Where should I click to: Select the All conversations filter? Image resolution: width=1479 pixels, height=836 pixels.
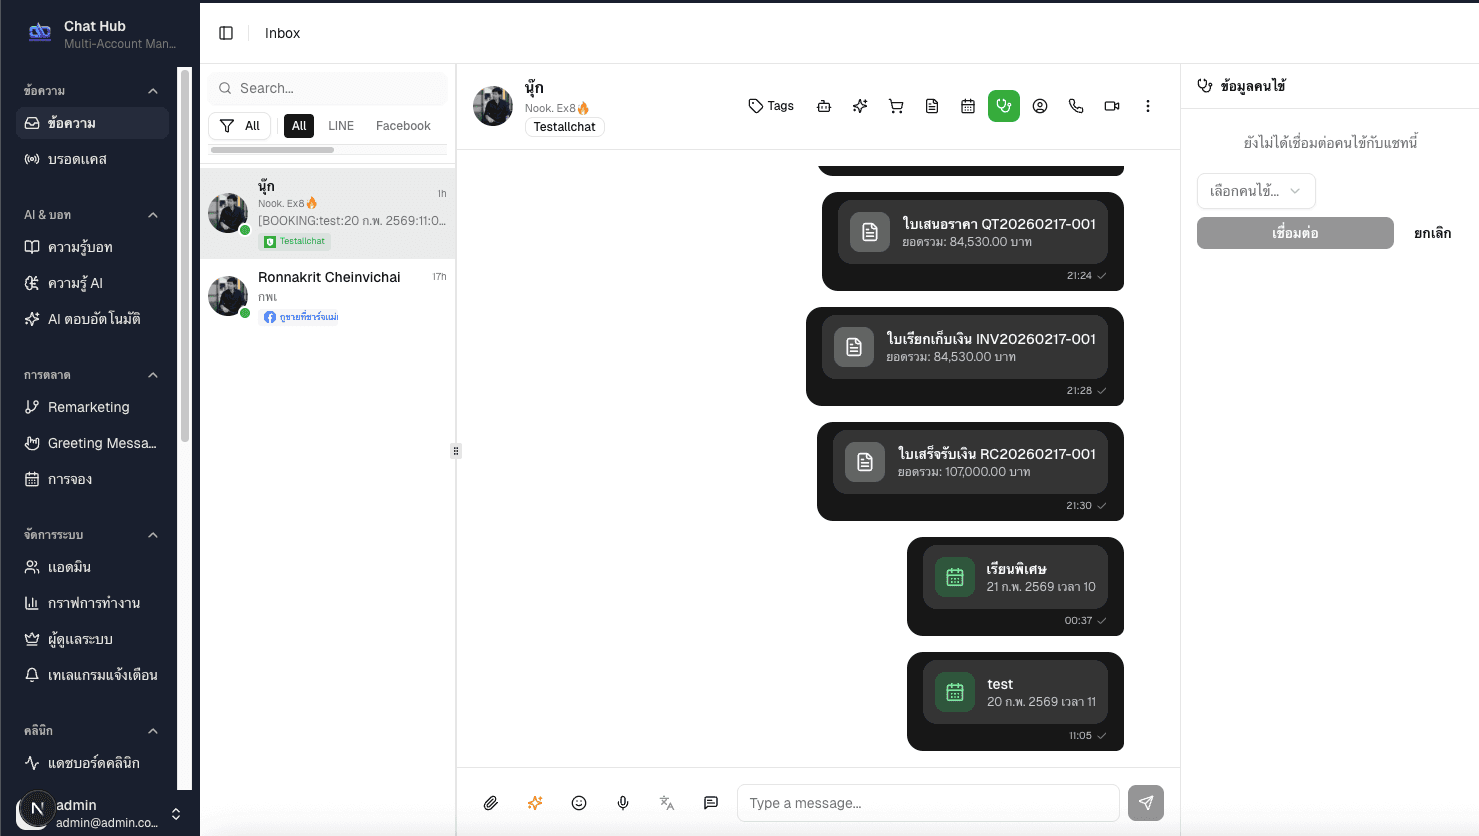pyautogui.click(x=298, y=125)
